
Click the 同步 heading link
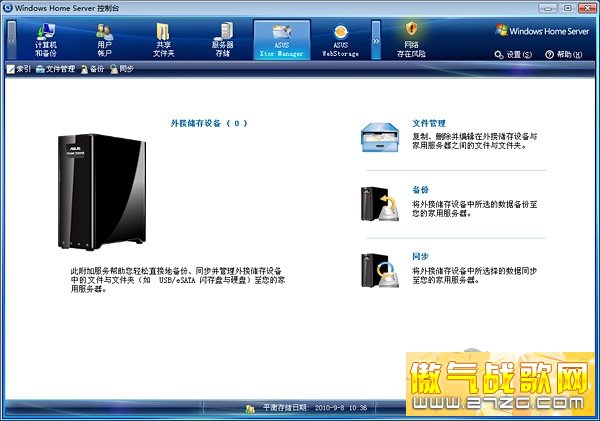(421, 256)
